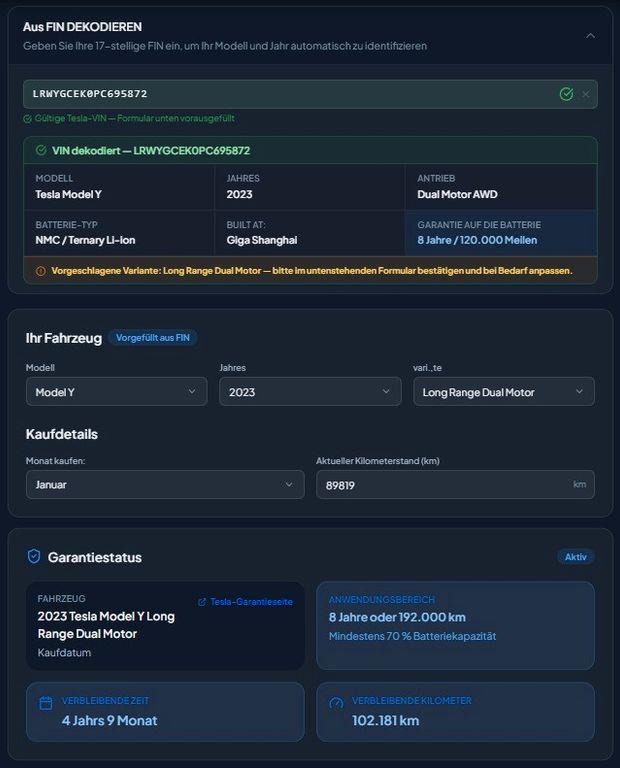Open the Jahres dropdown showing 2023
Screen dimensions: 620x768
310,392
